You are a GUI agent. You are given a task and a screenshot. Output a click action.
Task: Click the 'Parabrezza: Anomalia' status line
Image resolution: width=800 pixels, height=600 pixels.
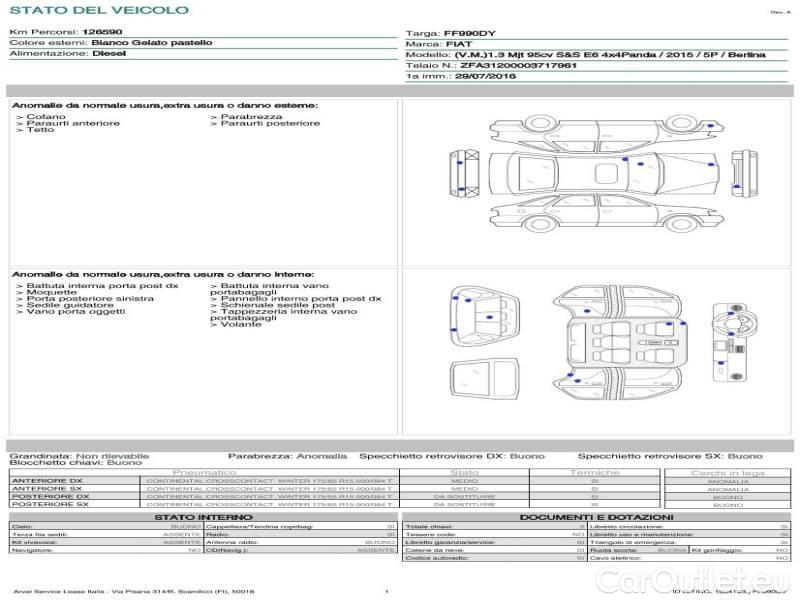click(x=287, y=456)
